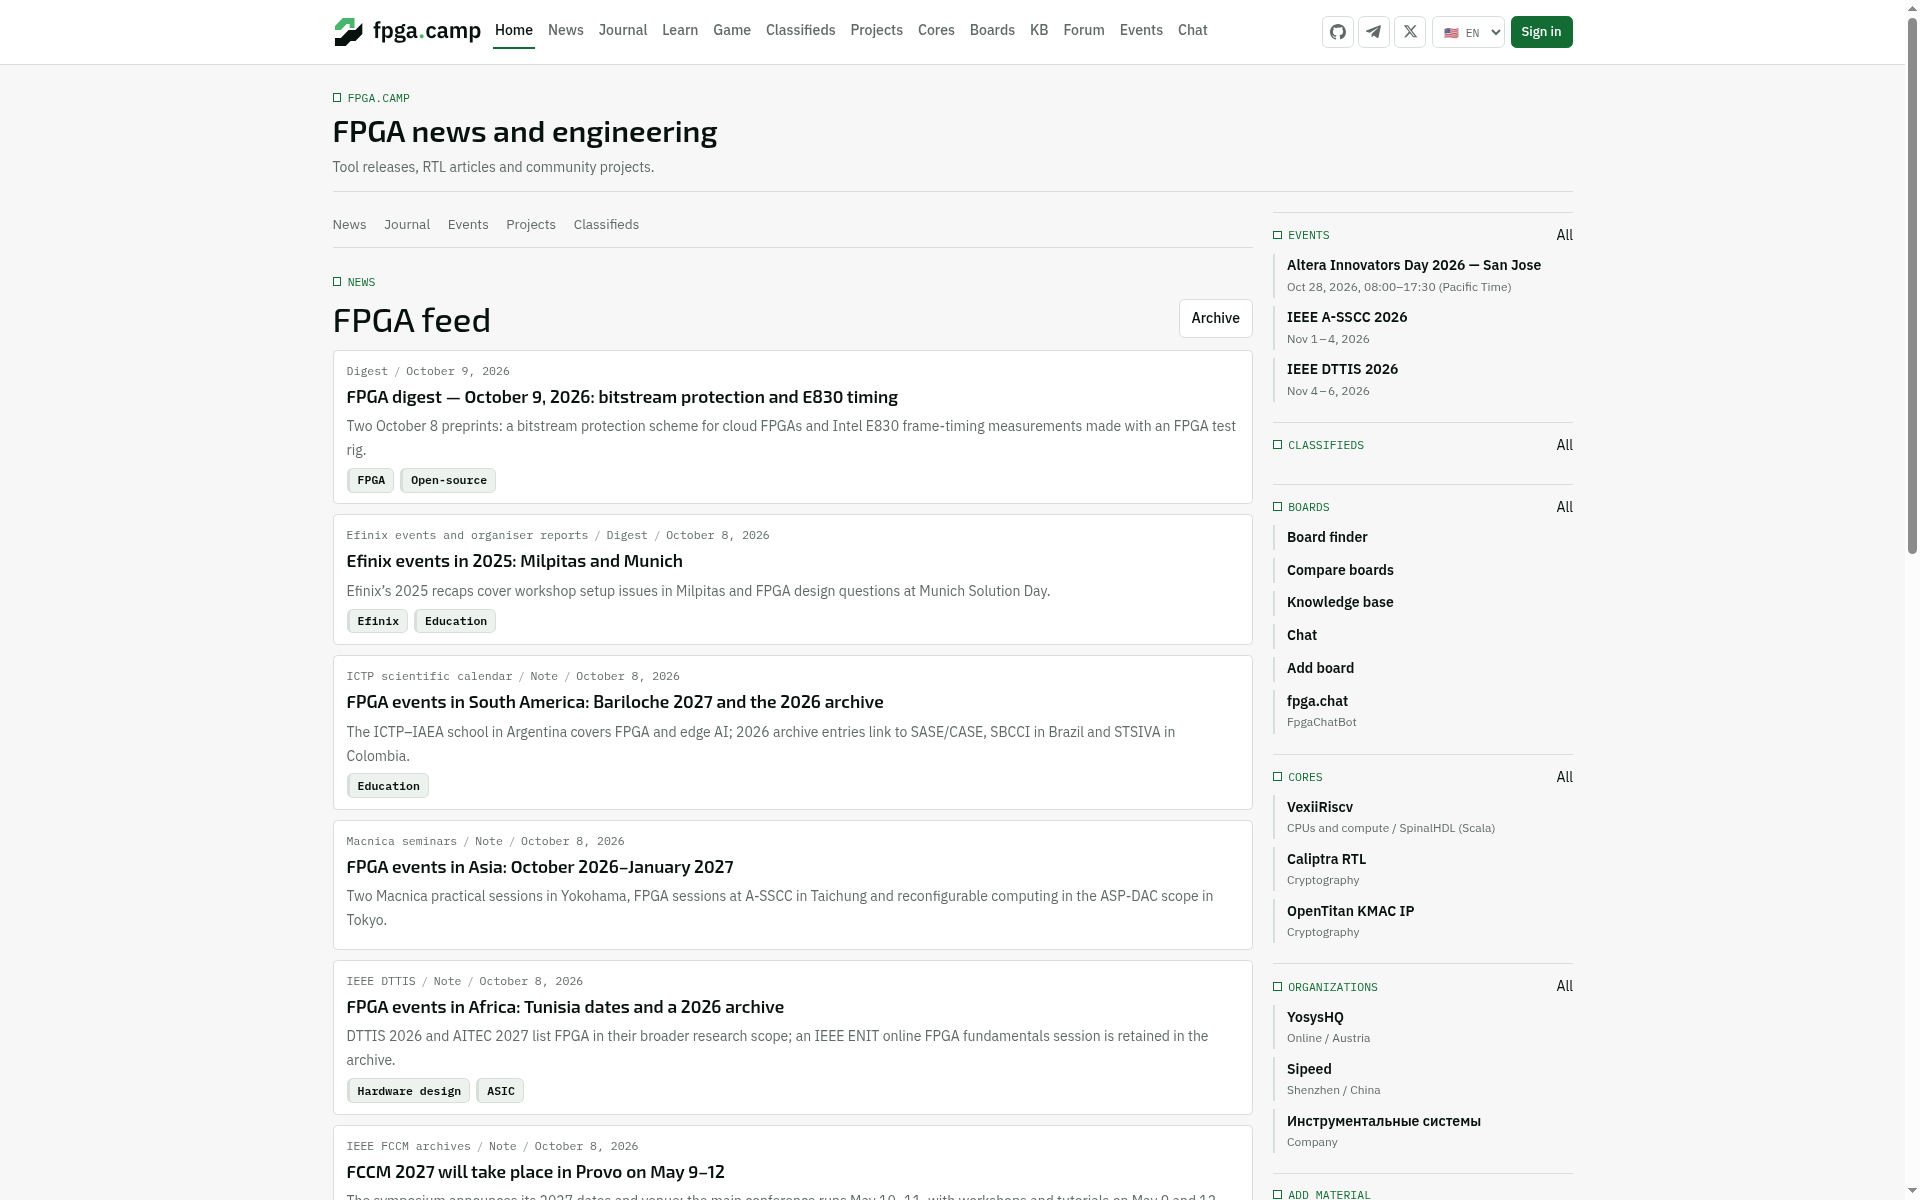This screenshot has width=1920, height=1200.
Task: Open 'FPGA events in South America' article
Action: click(x=615, y=702)
